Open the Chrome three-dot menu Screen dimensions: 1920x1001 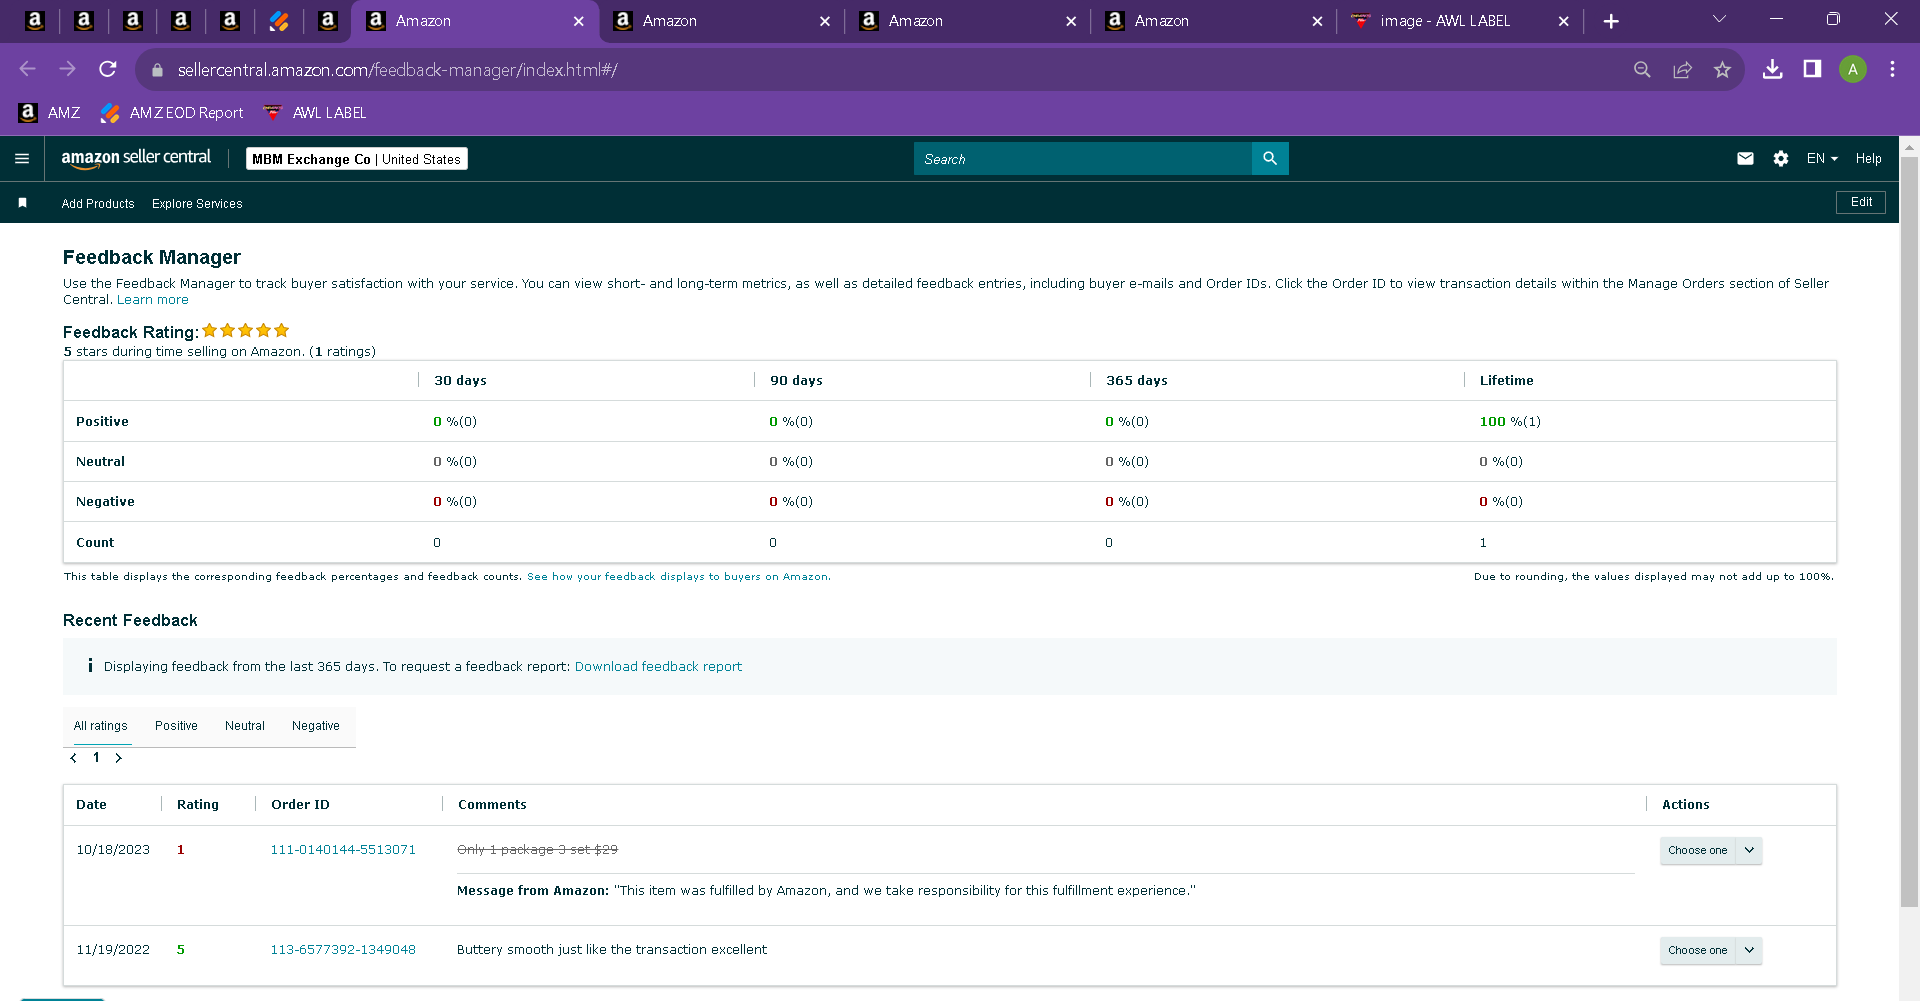(1892, 69)
